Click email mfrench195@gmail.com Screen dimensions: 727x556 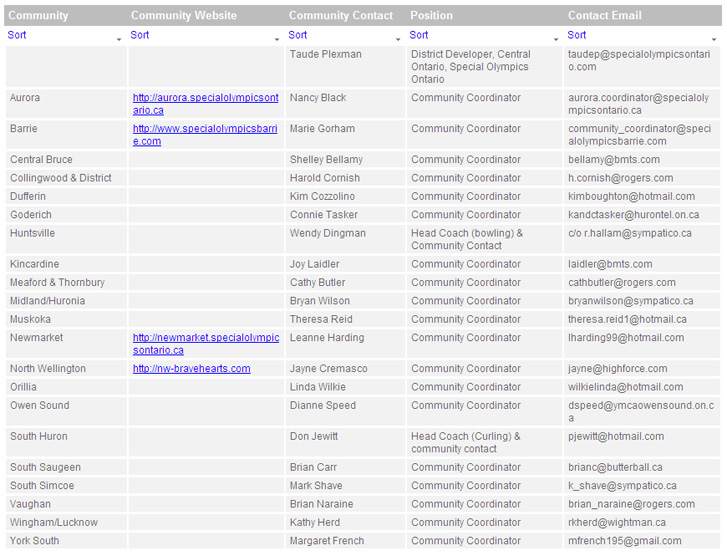pyautogui.click(x=625, y=541)
